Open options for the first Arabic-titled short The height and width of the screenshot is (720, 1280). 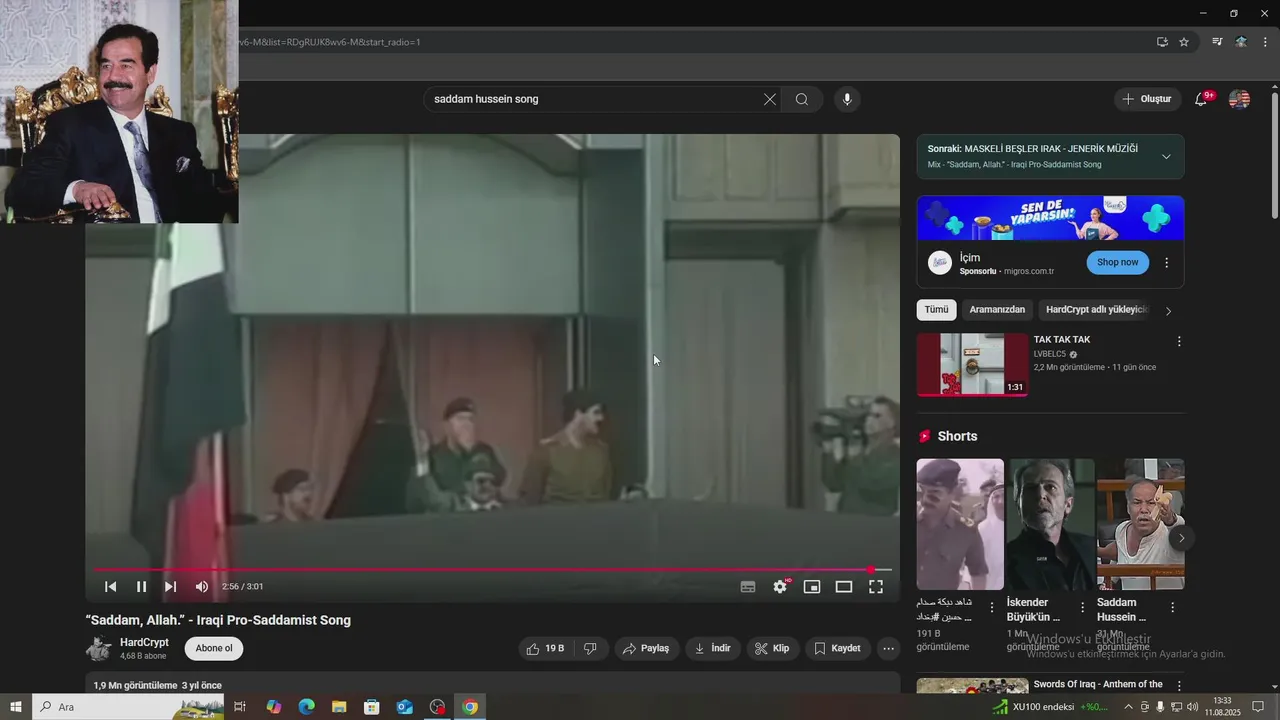[992, 607]
